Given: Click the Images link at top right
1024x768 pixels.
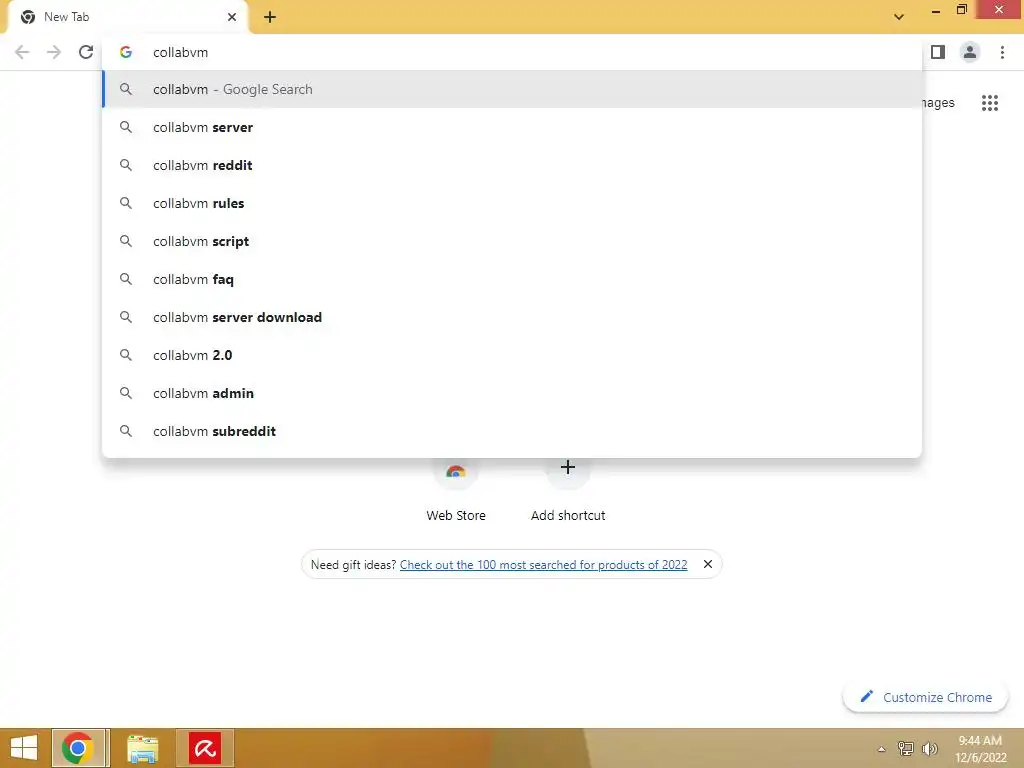Looking at the screenshot, I should tap(938, 103).
